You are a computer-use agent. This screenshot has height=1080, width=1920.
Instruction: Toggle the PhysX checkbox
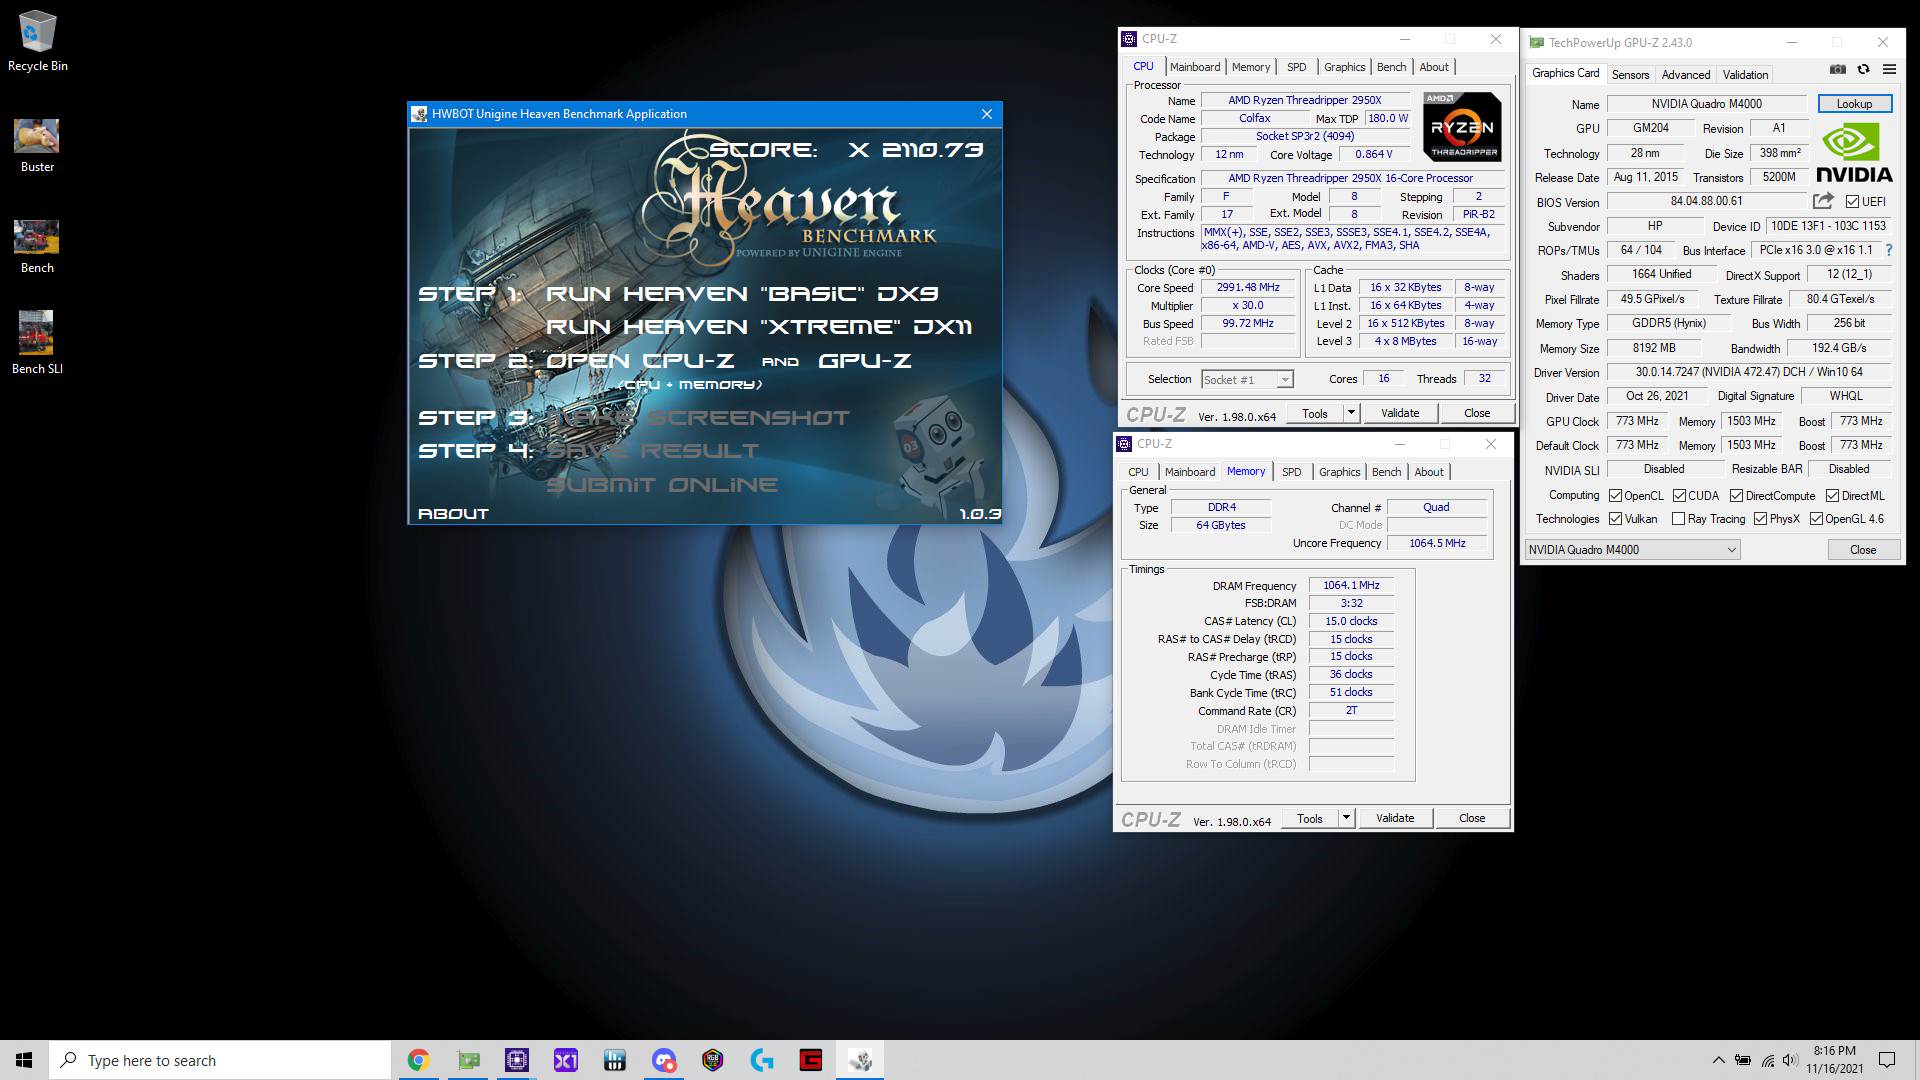point(1760,519)
